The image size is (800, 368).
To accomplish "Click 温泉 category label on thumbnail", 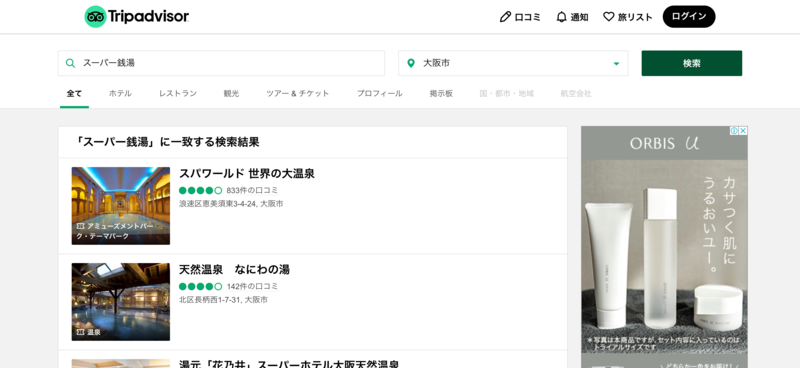I will [89, 332].
